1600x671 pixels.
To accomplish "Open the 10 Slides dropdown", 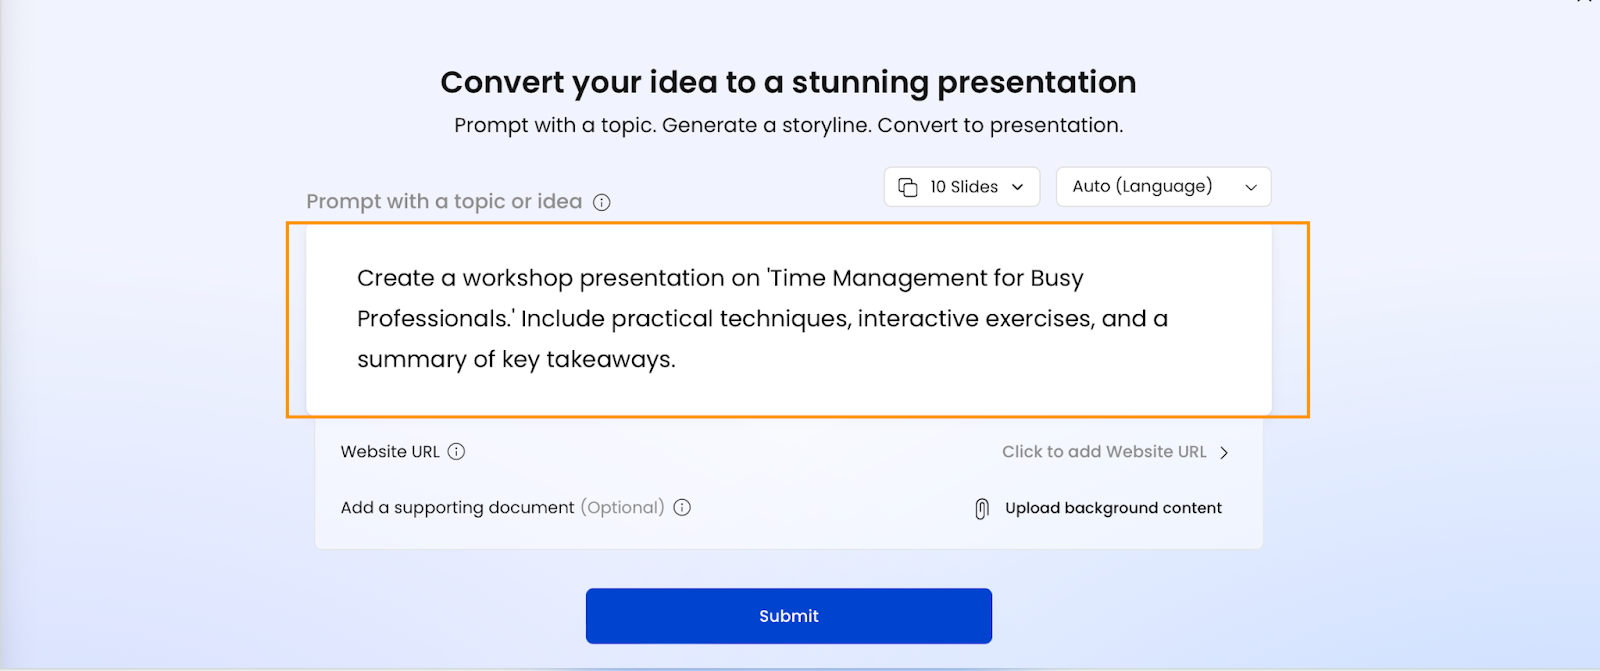I will point(962,187).
